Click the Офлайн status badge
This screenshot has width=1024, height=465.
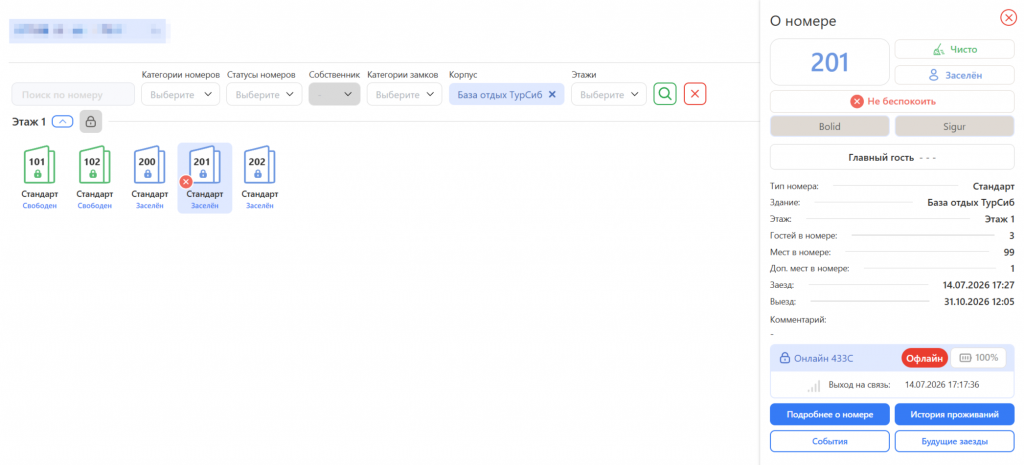pyautogui.click(x=925, y=357)
